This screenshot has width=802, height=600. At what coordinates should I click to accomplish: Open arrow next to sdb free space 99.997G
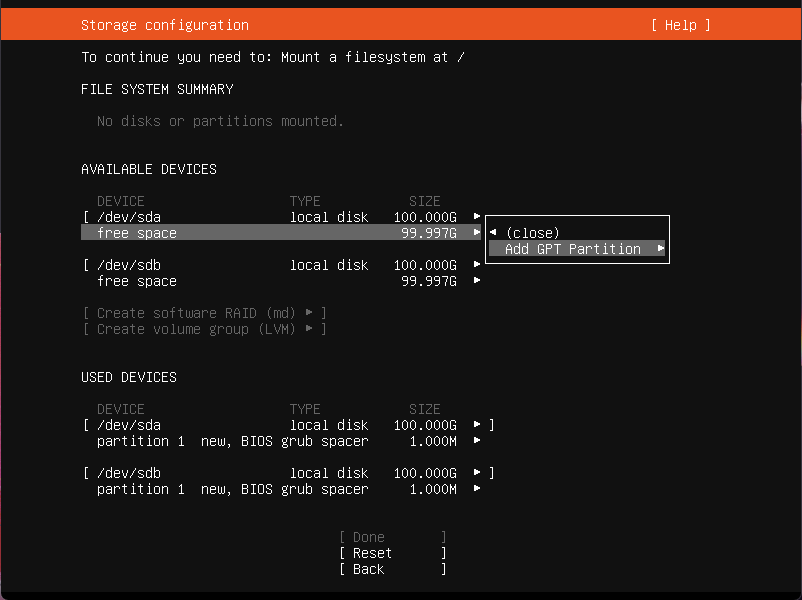[477, 280]
